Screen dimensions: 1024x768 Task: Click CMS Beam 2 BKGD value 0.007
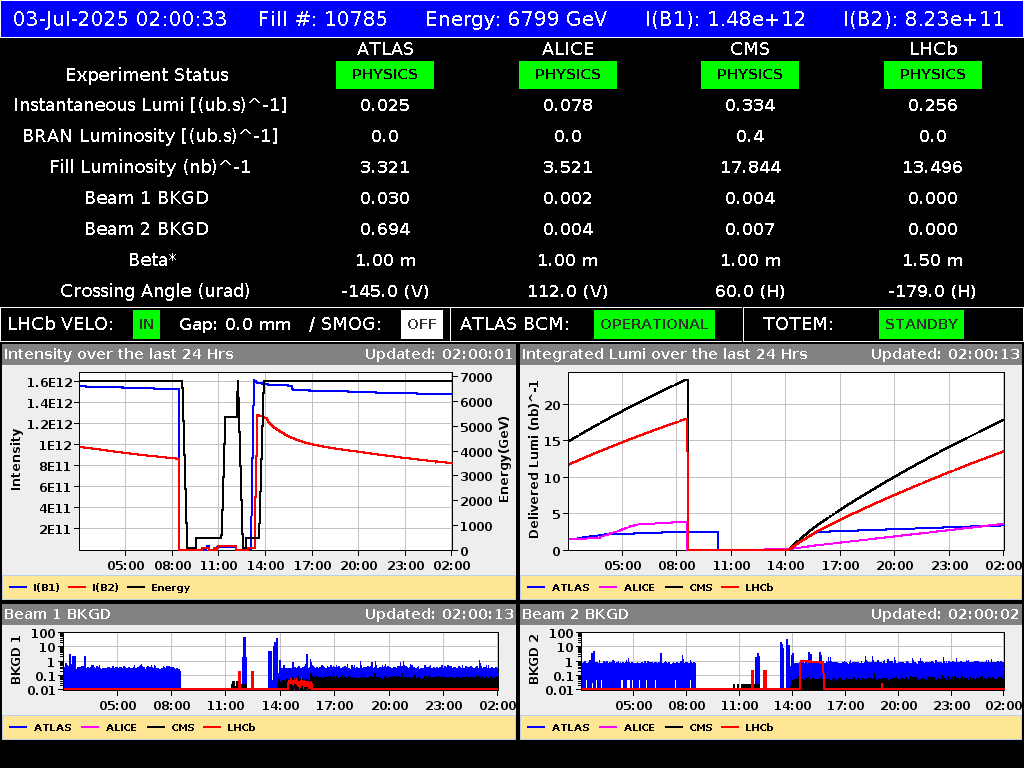click(x=750, y=229)
